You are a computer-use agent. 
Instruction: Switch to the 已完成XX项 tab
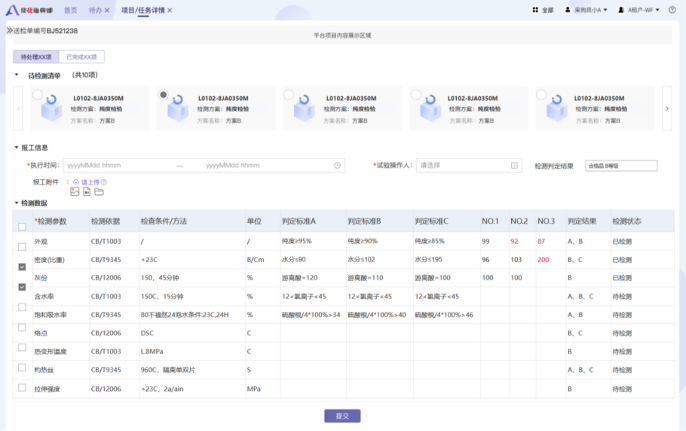(x=81, y=57)
